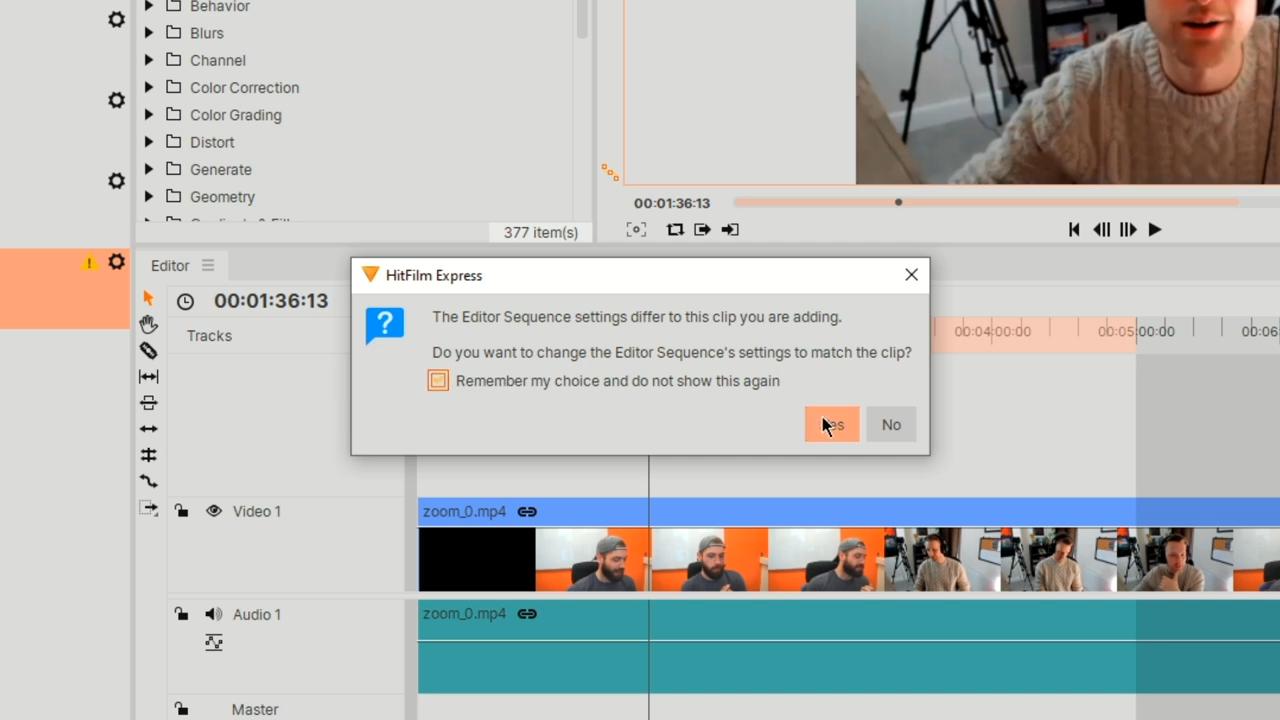Image resolution: width=1280 pixels, height=720 pixels.
Task: Expand the Color Correction folder
Action: [149, 87]
